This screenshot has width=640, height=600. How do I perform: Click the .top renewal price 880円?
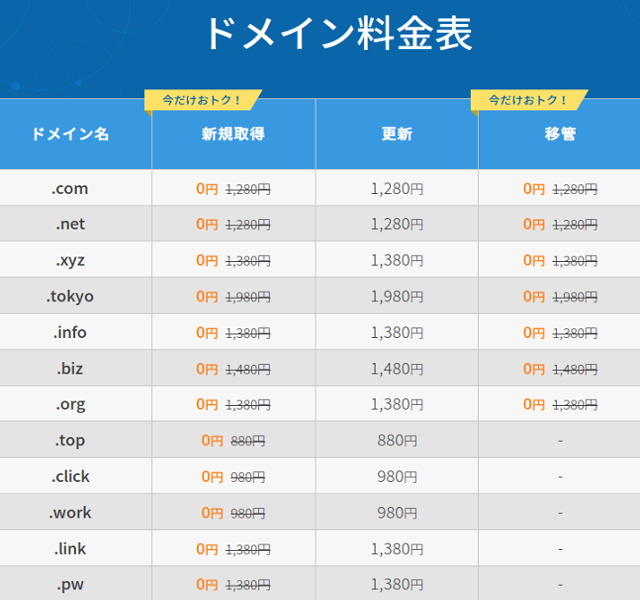click(x=397, y=440)
